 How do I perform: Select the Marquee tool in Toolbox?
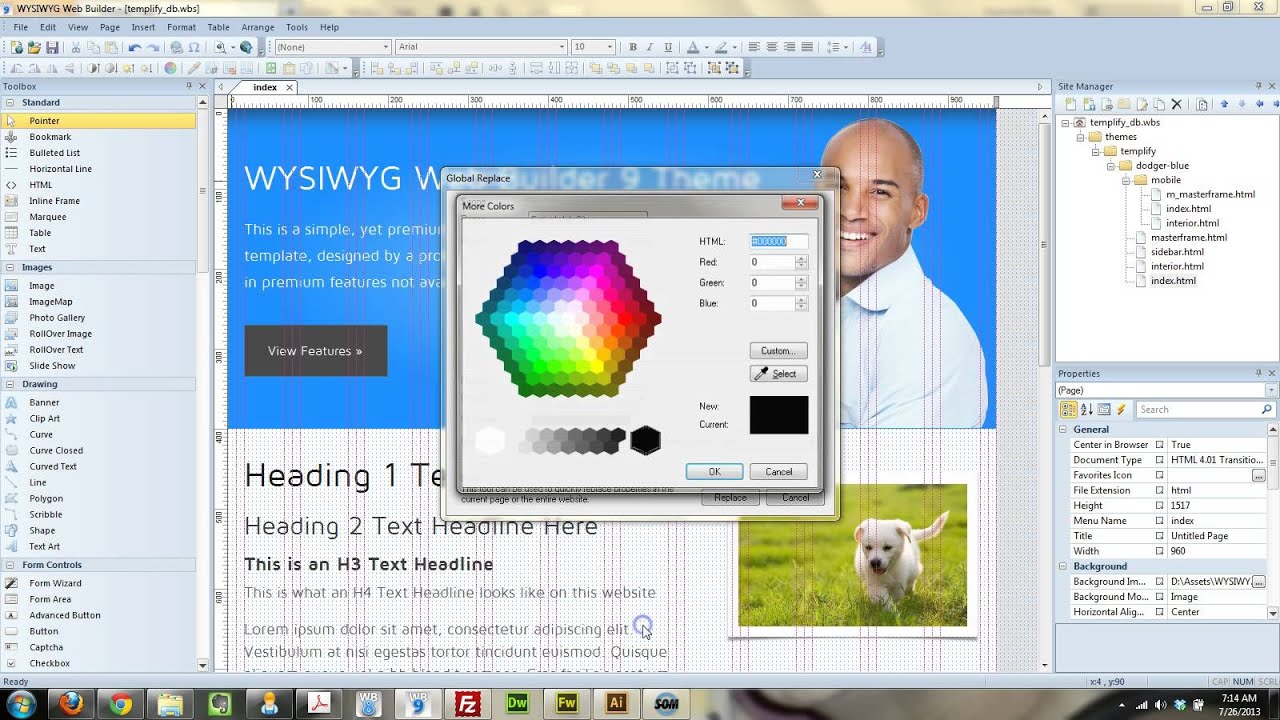point(47,217)
